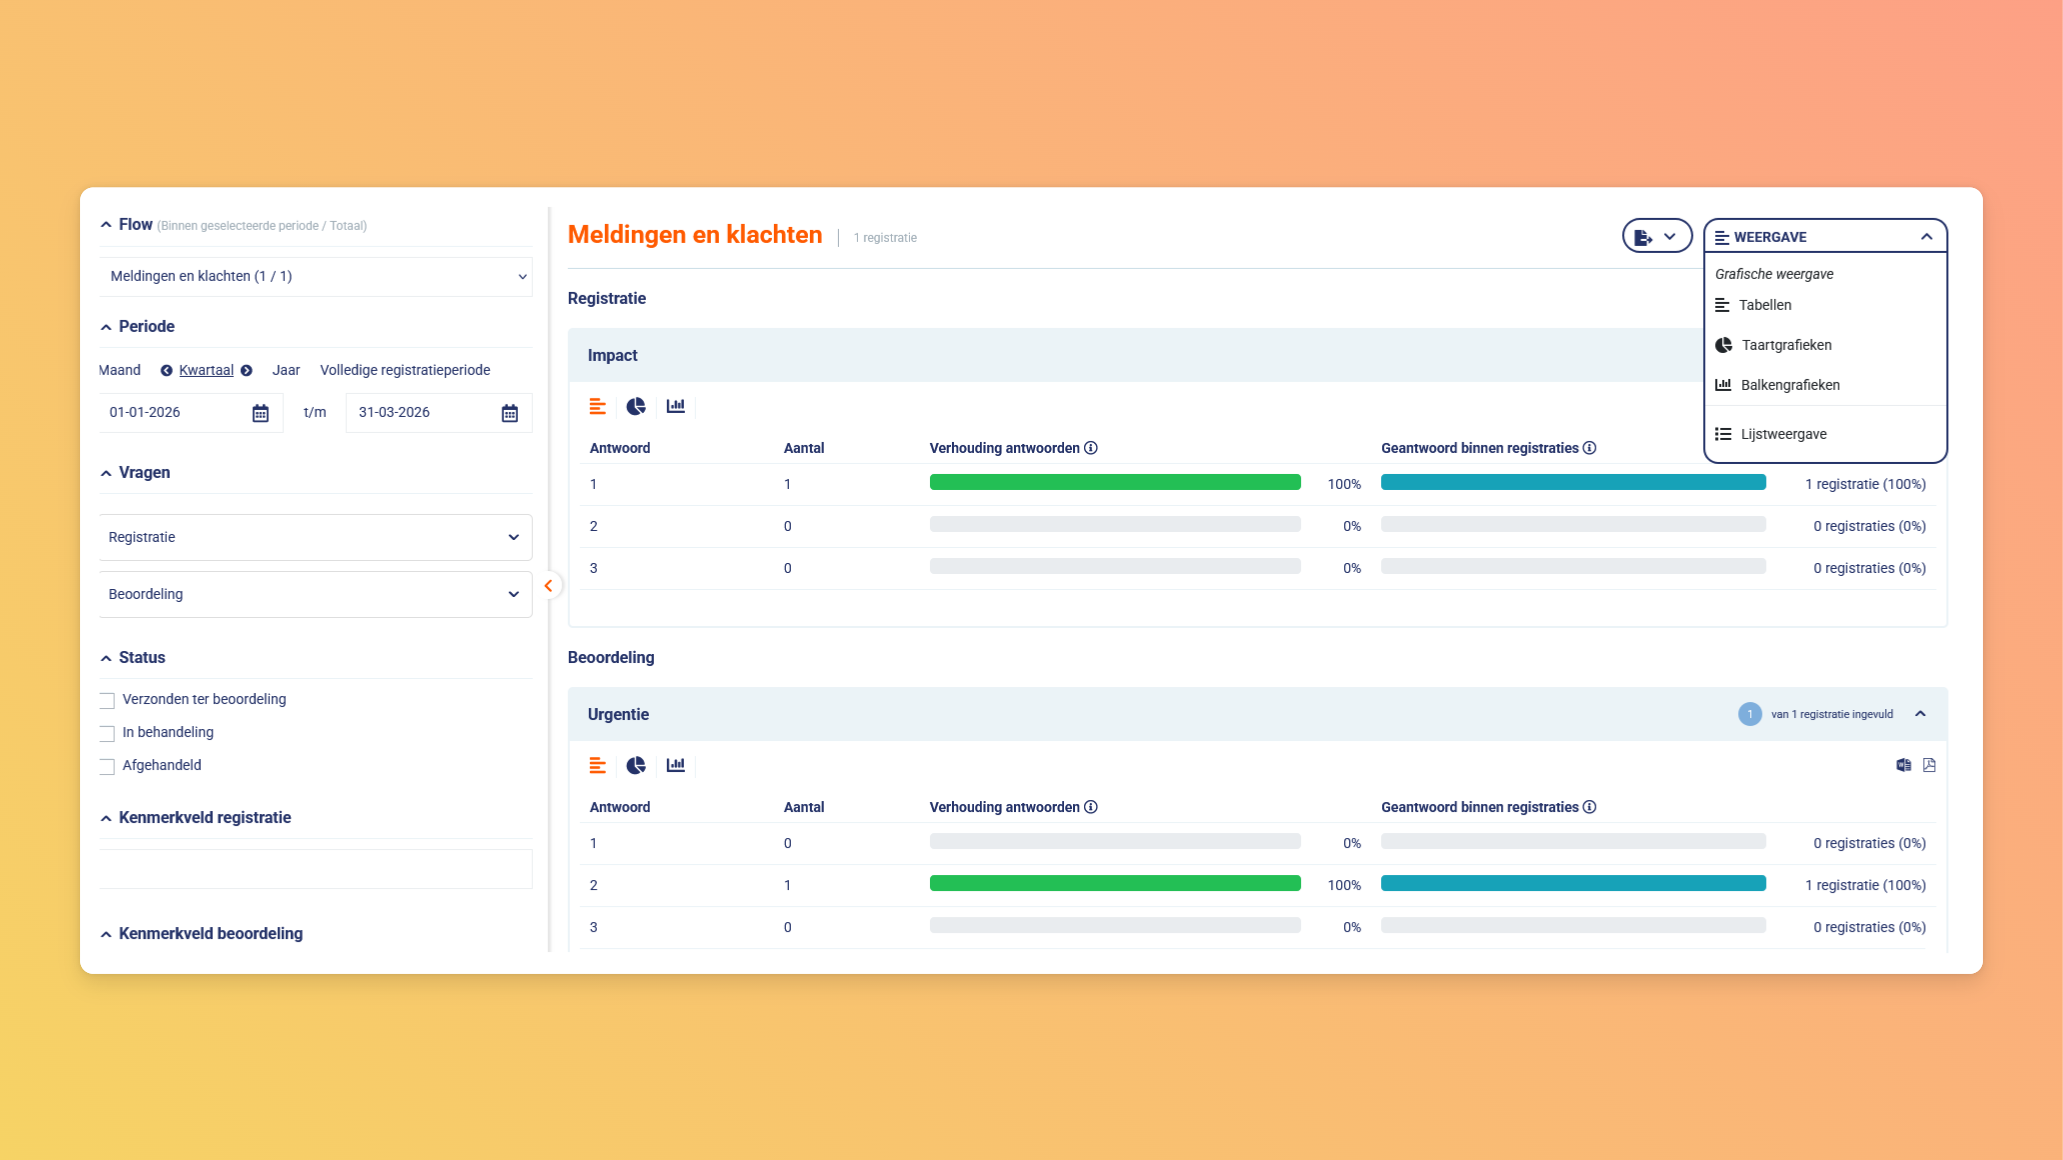Check Afgehandeld status filter
This screenshot has height=1160, width=2063.
107,766
